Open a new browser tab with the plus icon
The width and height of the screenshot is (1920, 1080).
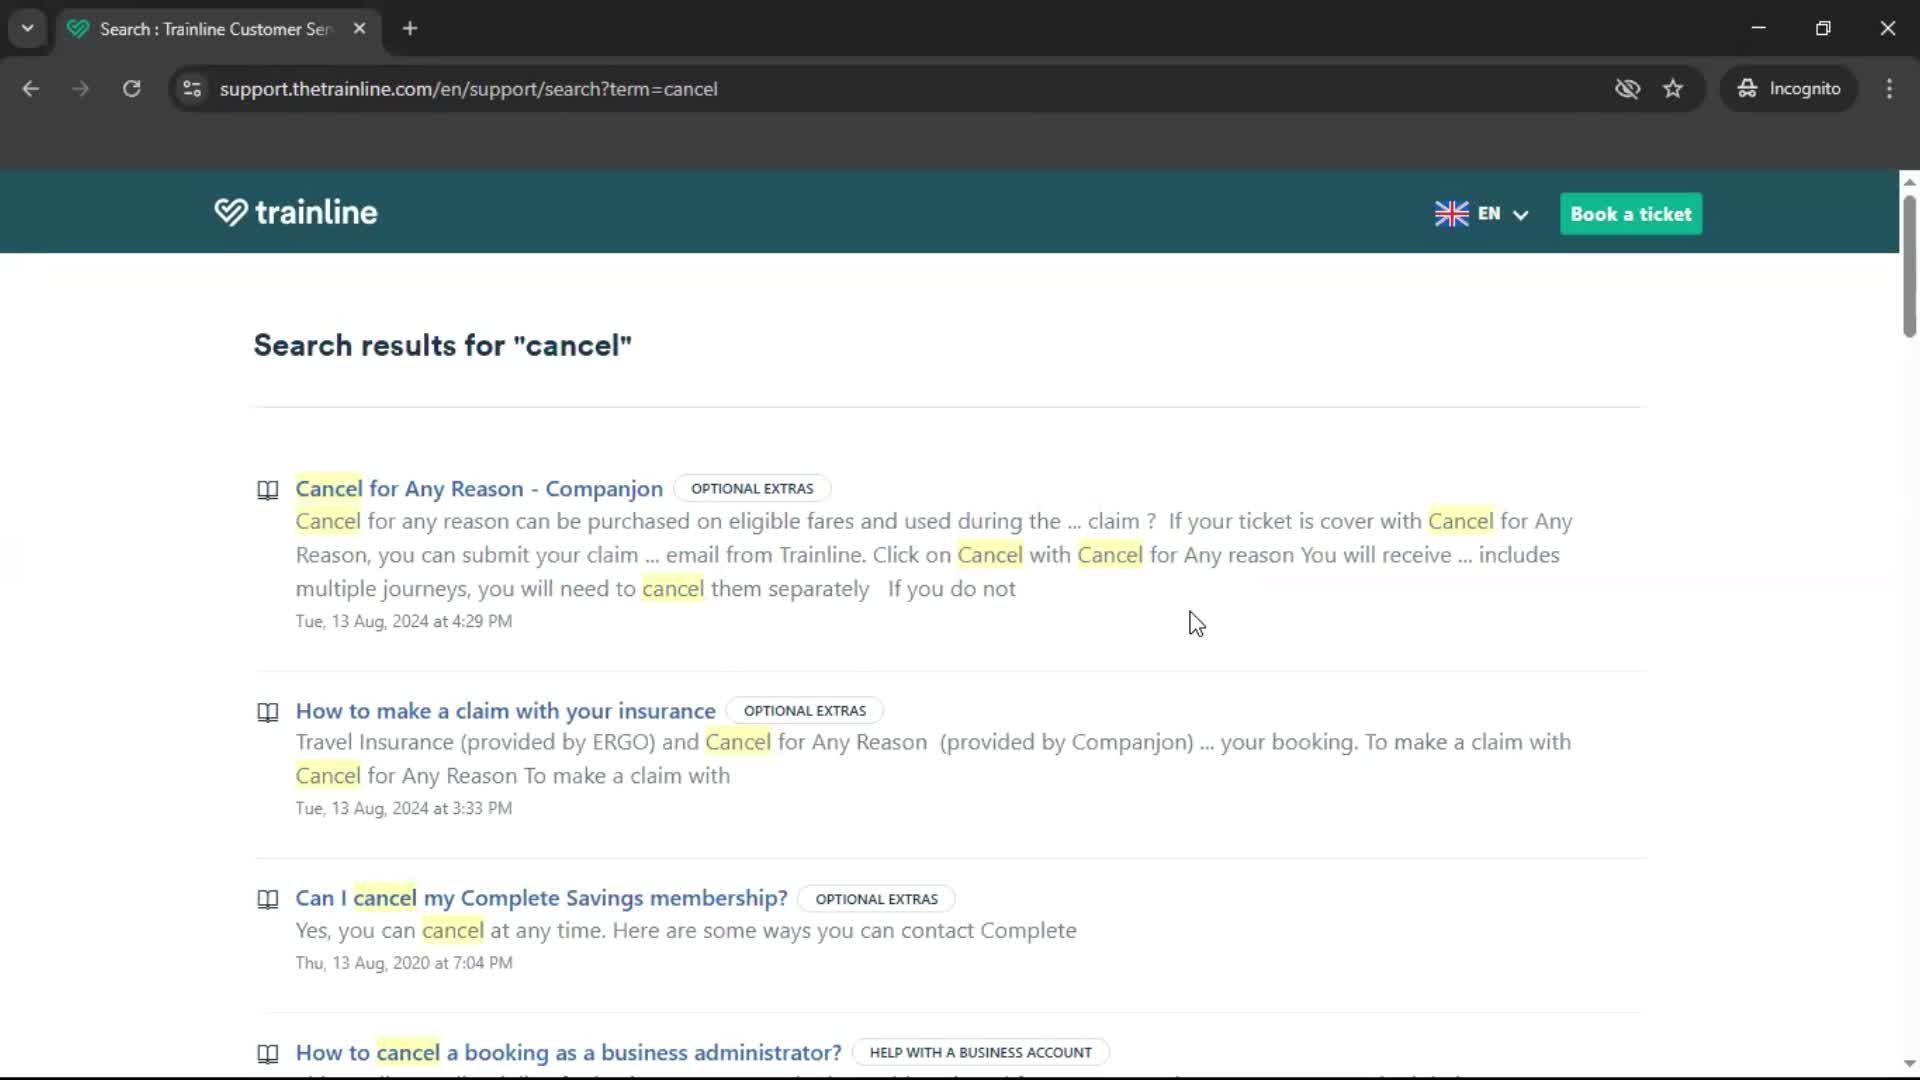pyautogui.click(x=409, y=28)
